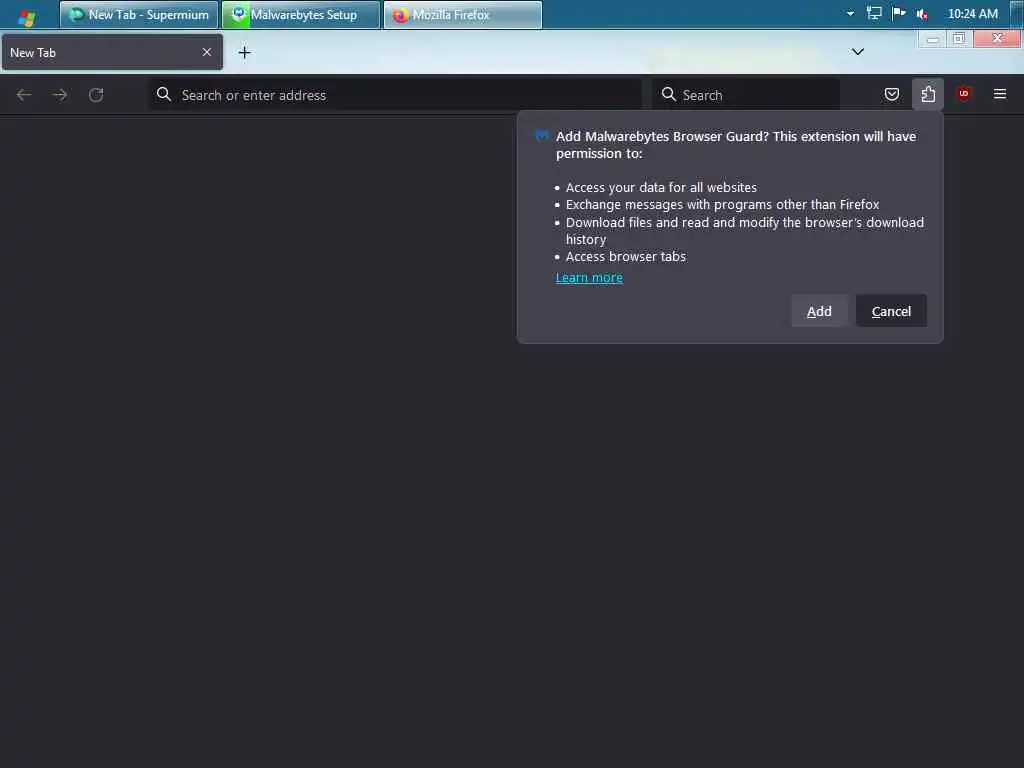1024x768 pixels.
Task: Click the Extensions puzzle piece icon
Action: (x=928, y=95)
